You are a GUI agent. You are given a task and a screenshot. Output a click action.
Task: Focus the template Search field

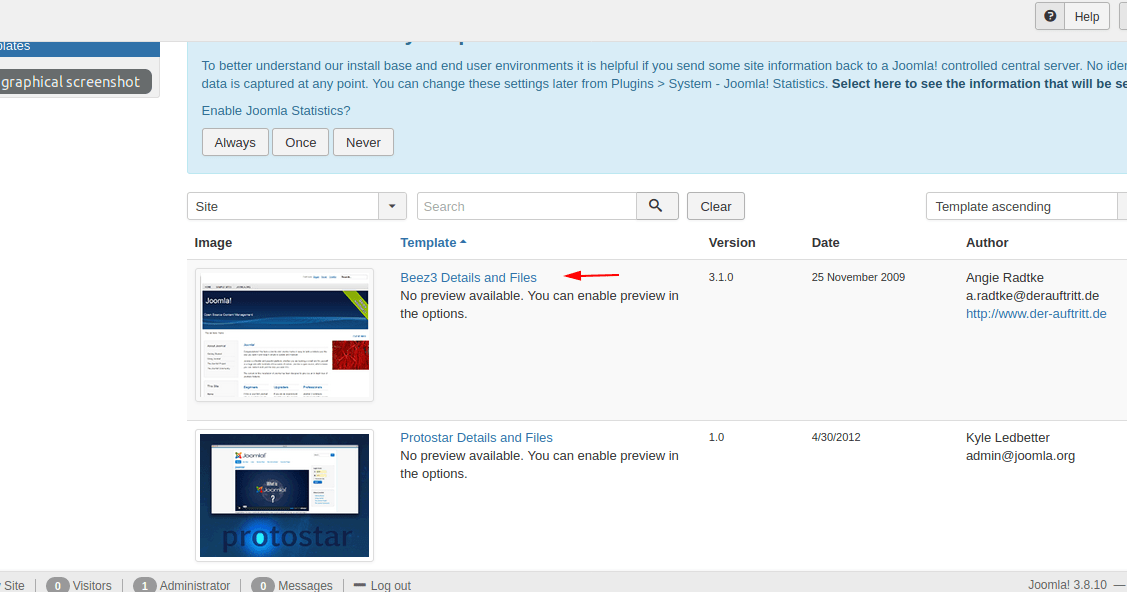(x=527, y=206)
